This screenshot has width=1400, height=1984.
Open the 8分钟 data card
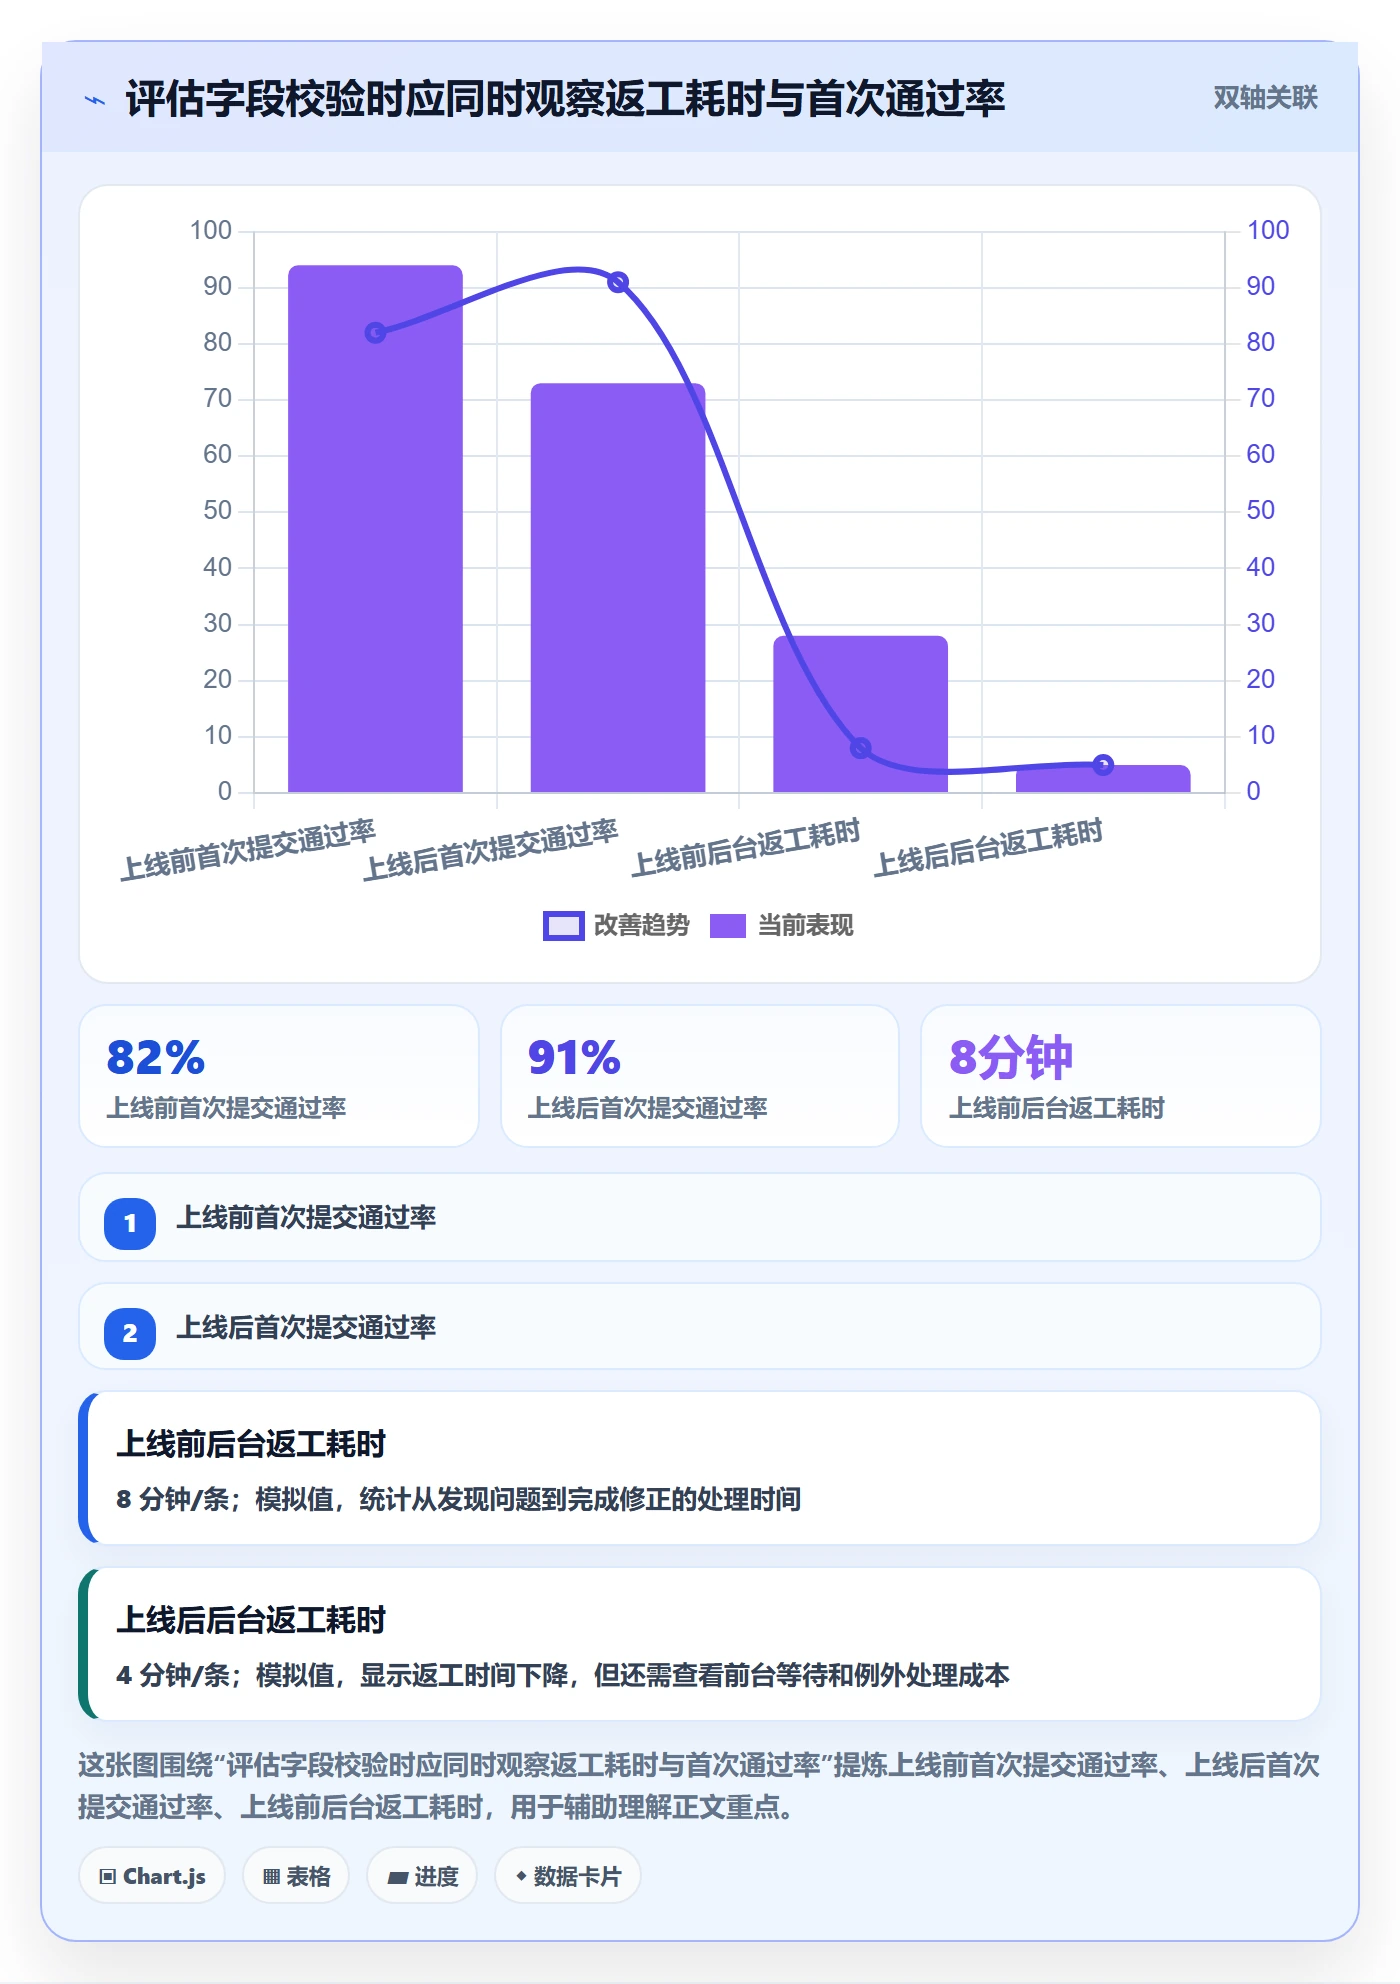pyautogui.click(x=1121, y=1076)
